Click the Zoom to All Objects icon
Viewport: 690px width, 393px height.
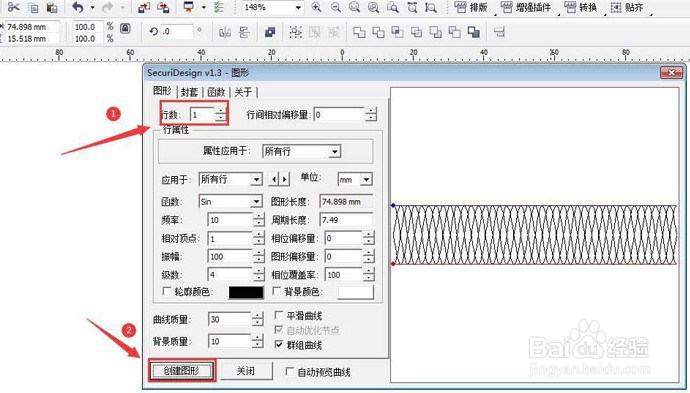(x=374, y=7)
